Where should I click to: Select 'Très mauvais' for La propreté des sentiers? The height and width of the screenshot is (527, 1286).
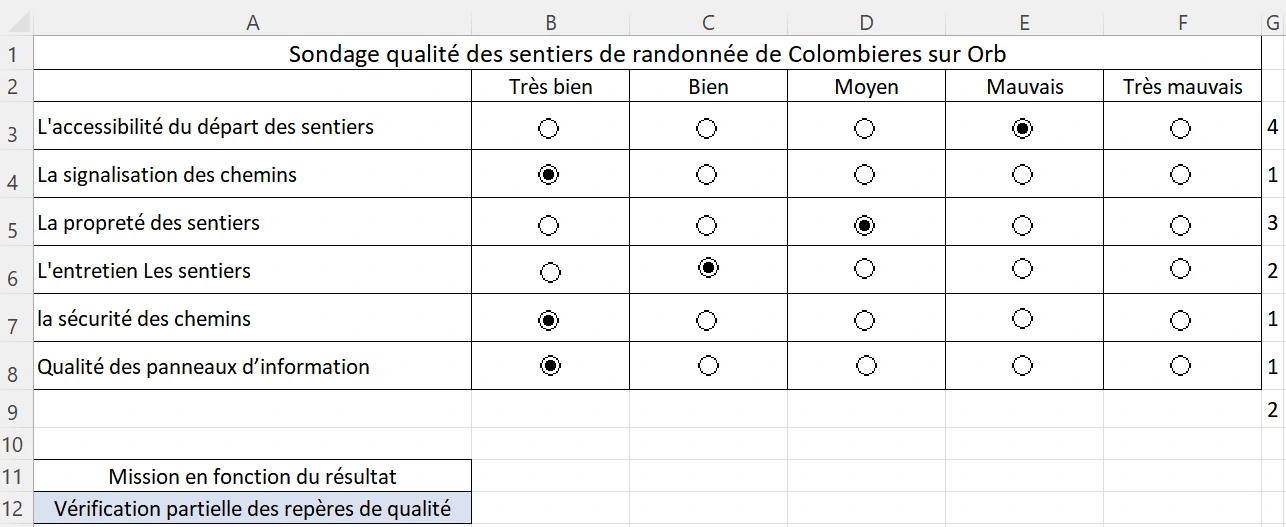pyautogui.click(x=1180, y=224)
